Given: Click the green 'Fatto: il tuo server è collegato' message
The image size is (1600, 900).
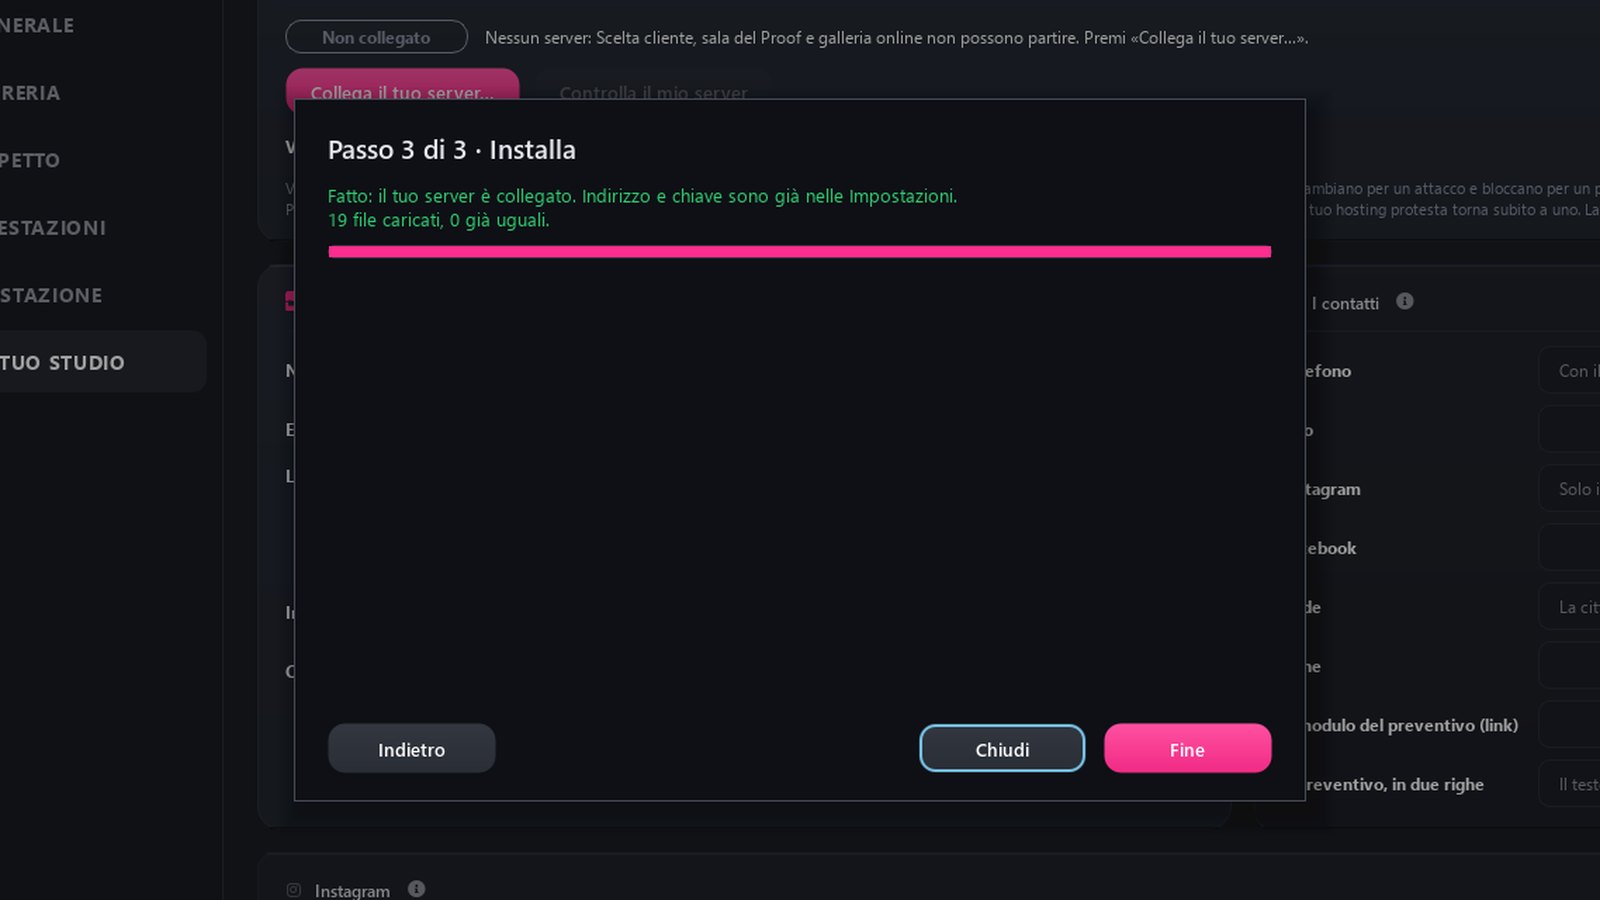Looking at the screenshot, I should (x=642, y=196).
